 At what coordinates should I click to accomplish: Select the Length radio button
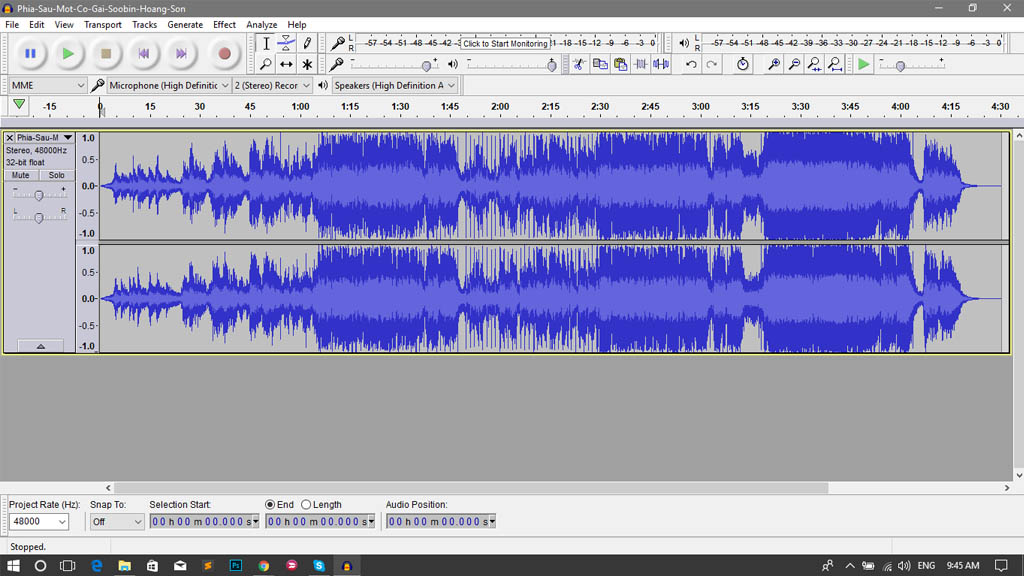306,505
